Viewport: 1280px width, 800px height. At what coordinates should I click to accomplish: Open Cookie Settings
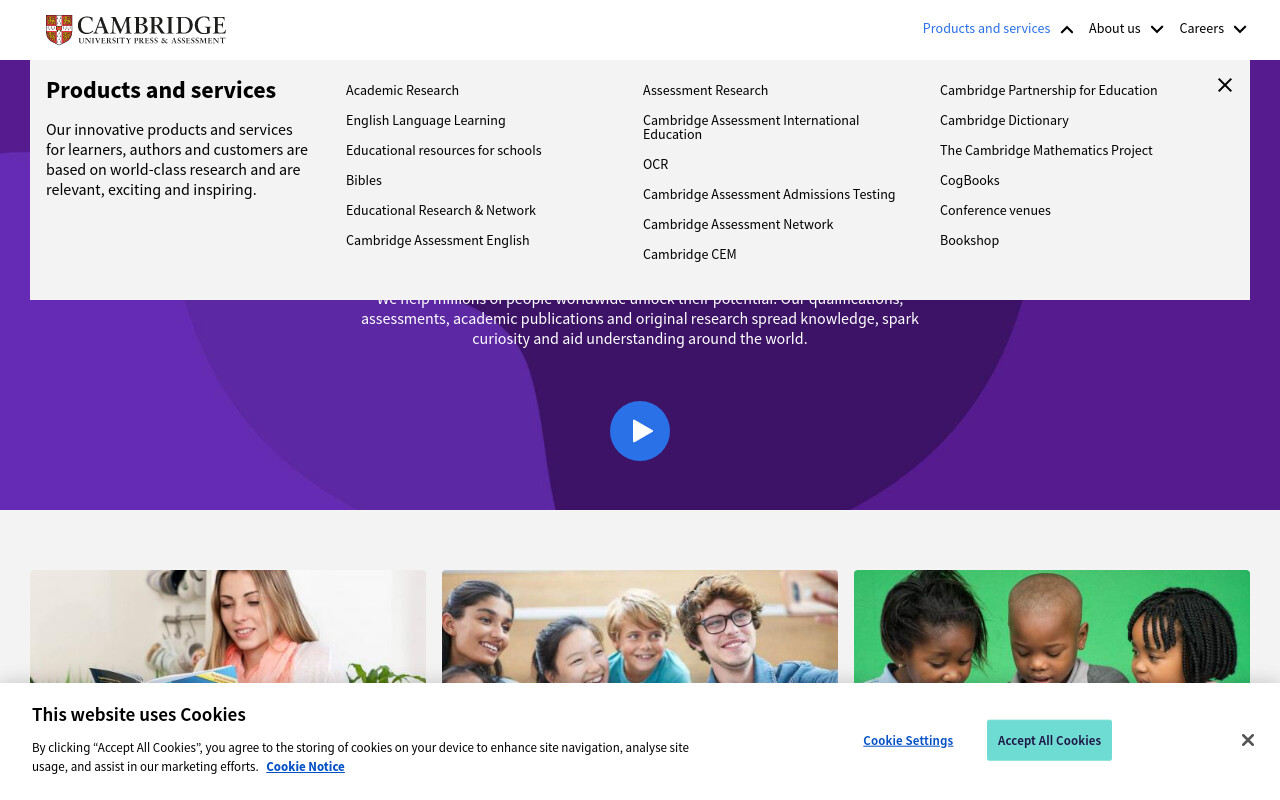[908, 740]
